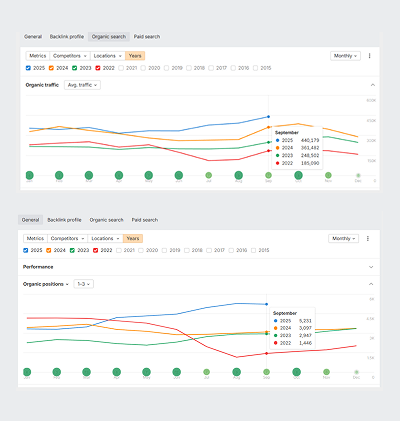Uncheck the 2025 year in the bottom panel

tap(26, 250)
